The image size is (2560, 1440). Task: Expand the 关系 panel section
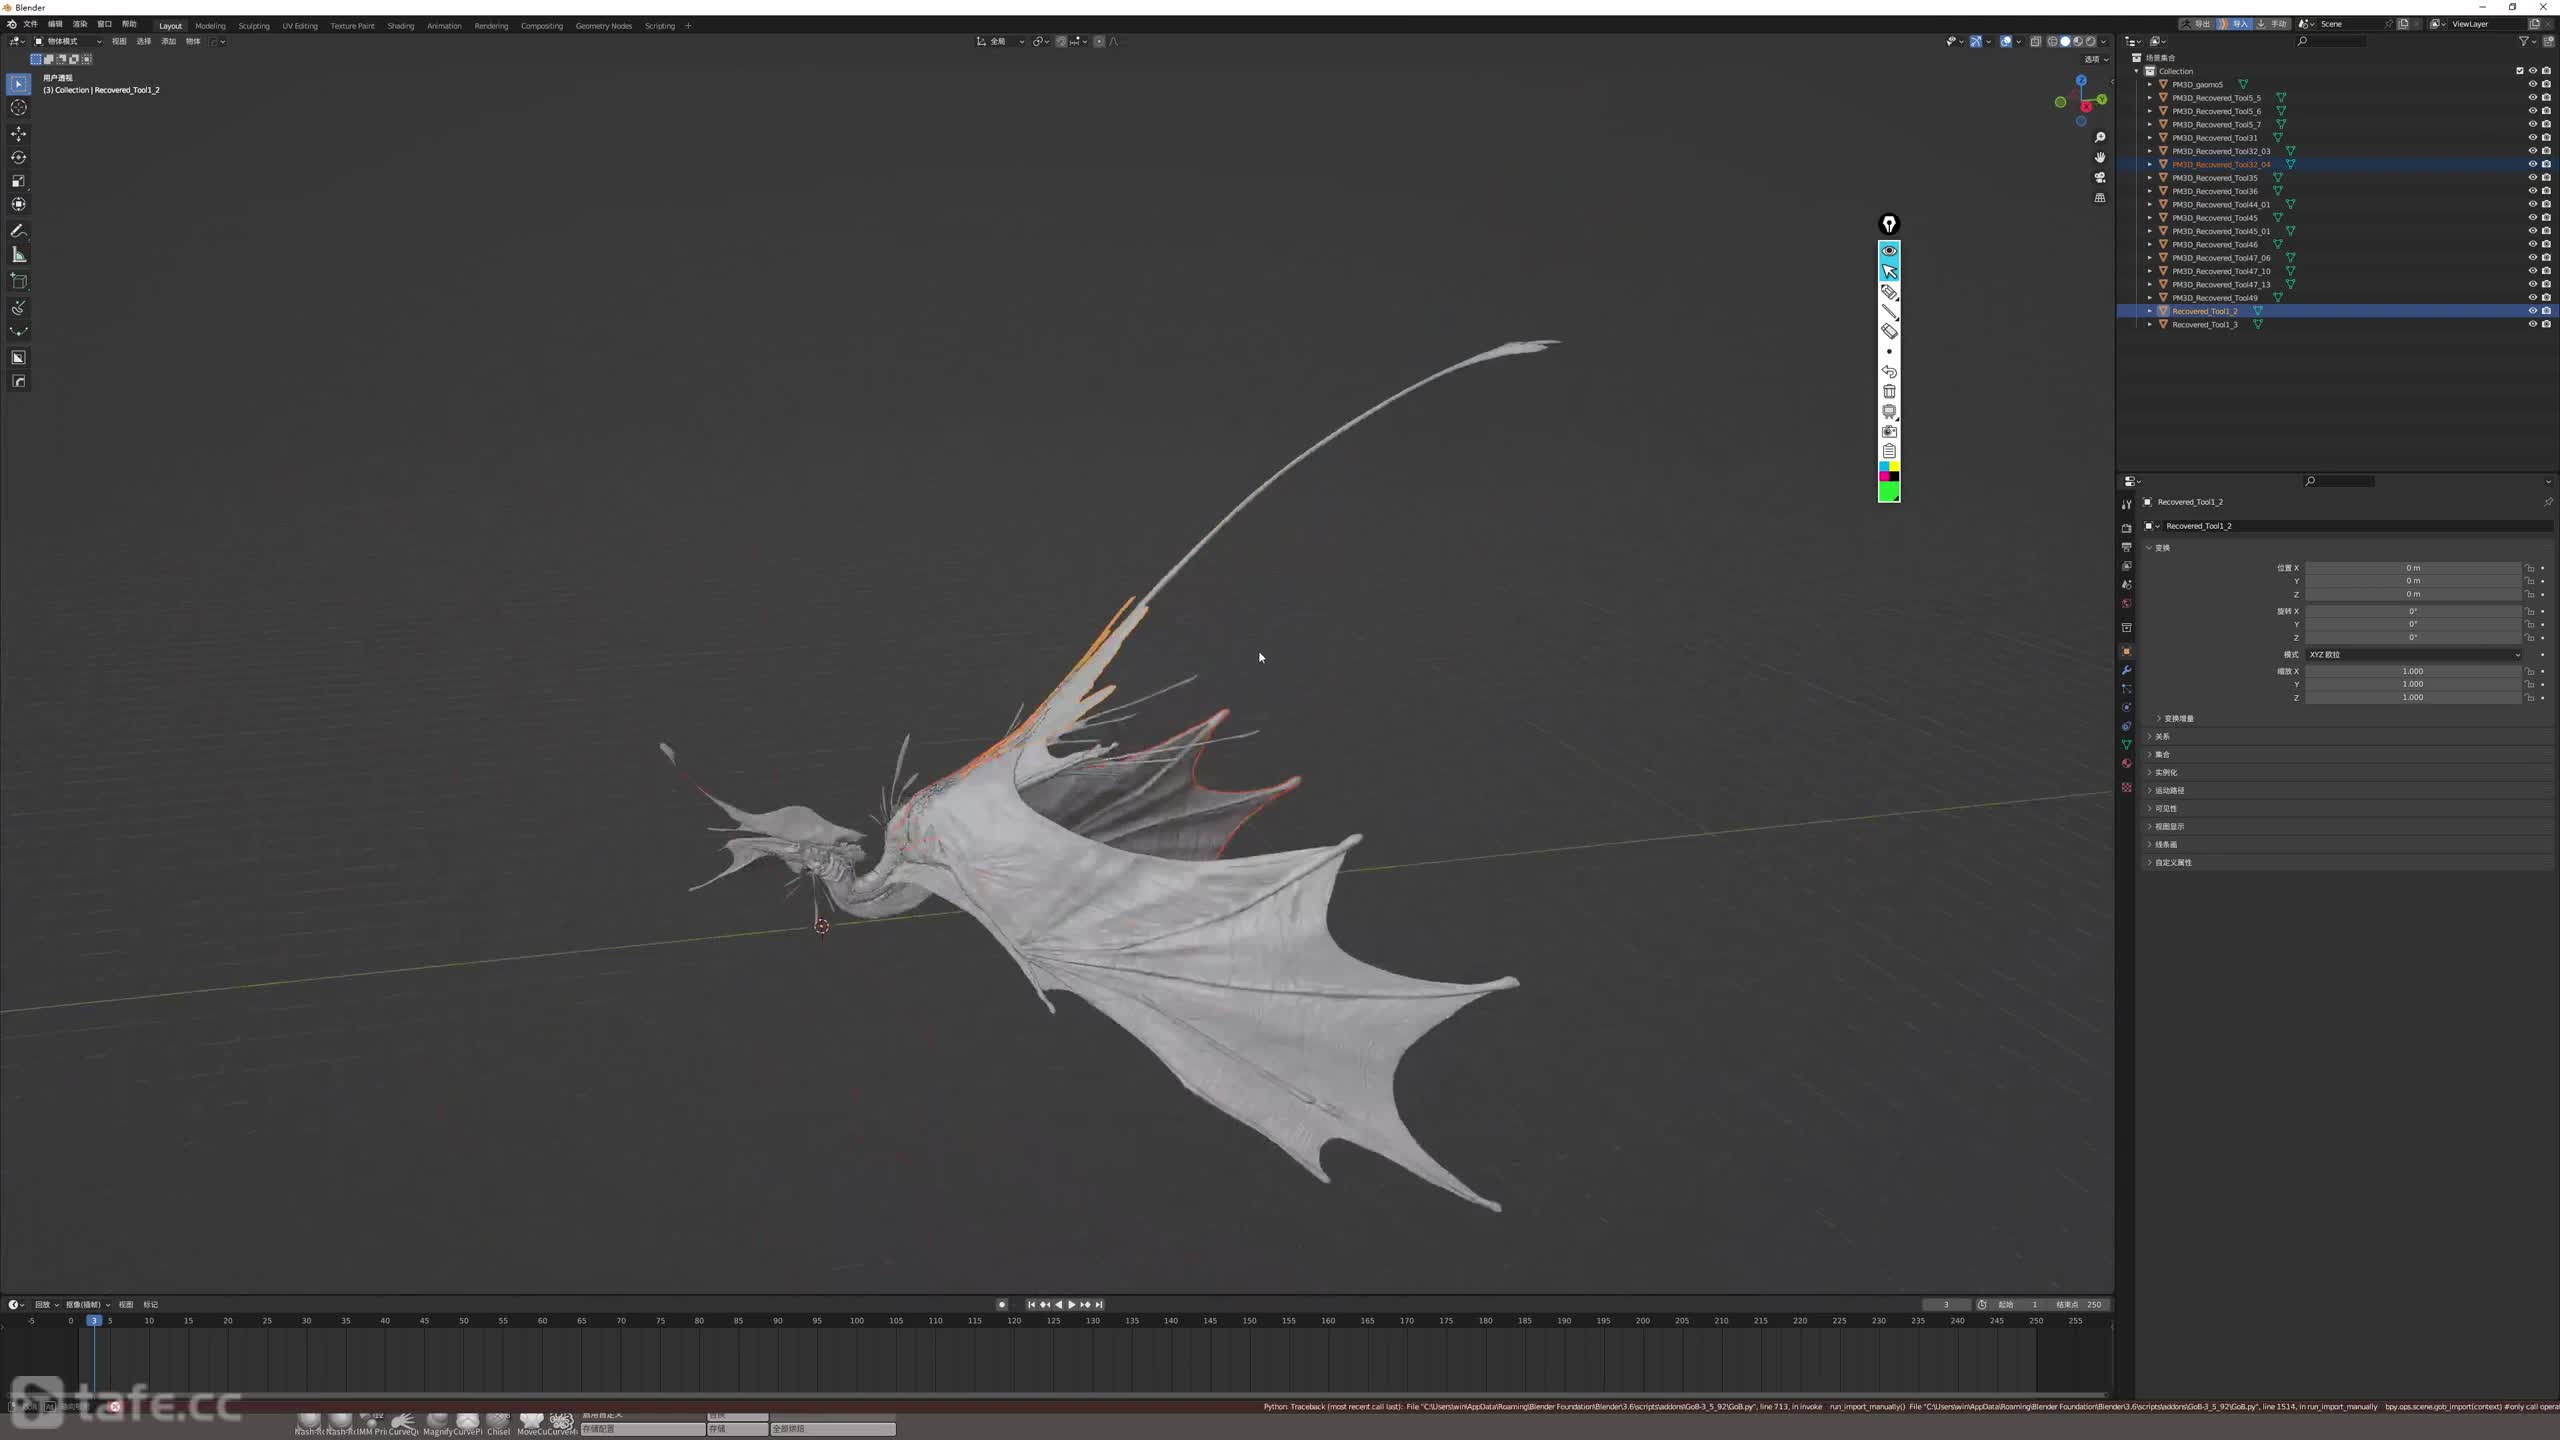[x=2162, y=736]
